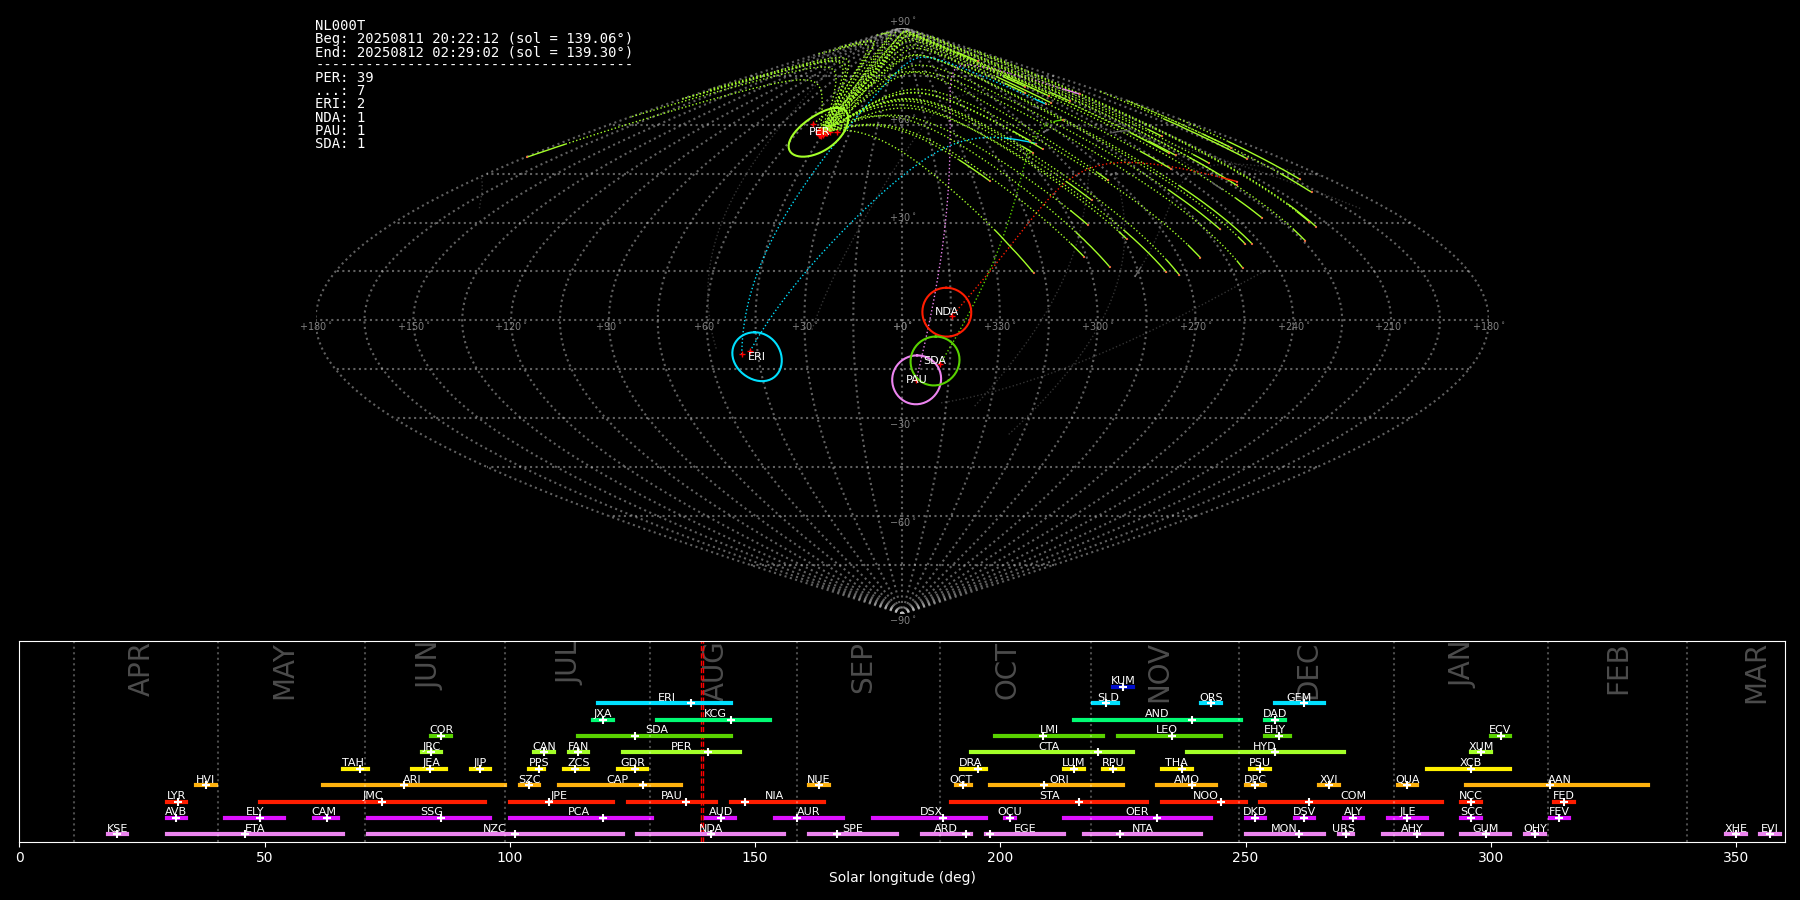Click the XCB shower bar in timeline
The width and height of the screenshot is (1800, 900).
[x=1468, y=769]
